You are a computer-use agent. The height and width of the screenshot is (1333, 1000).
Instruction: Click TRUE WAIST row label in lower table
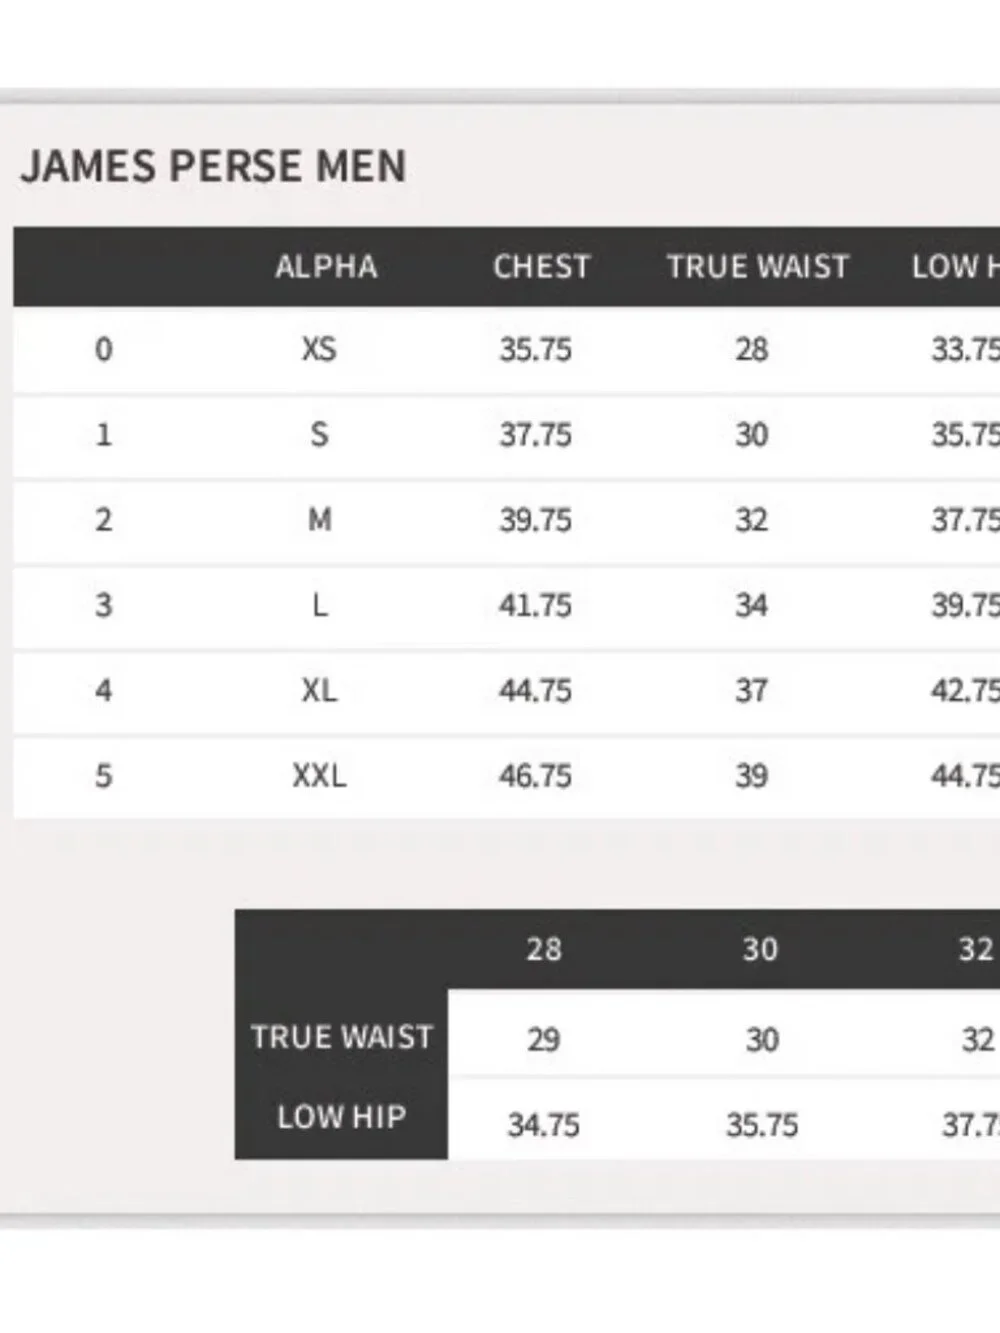point(341,1037)
